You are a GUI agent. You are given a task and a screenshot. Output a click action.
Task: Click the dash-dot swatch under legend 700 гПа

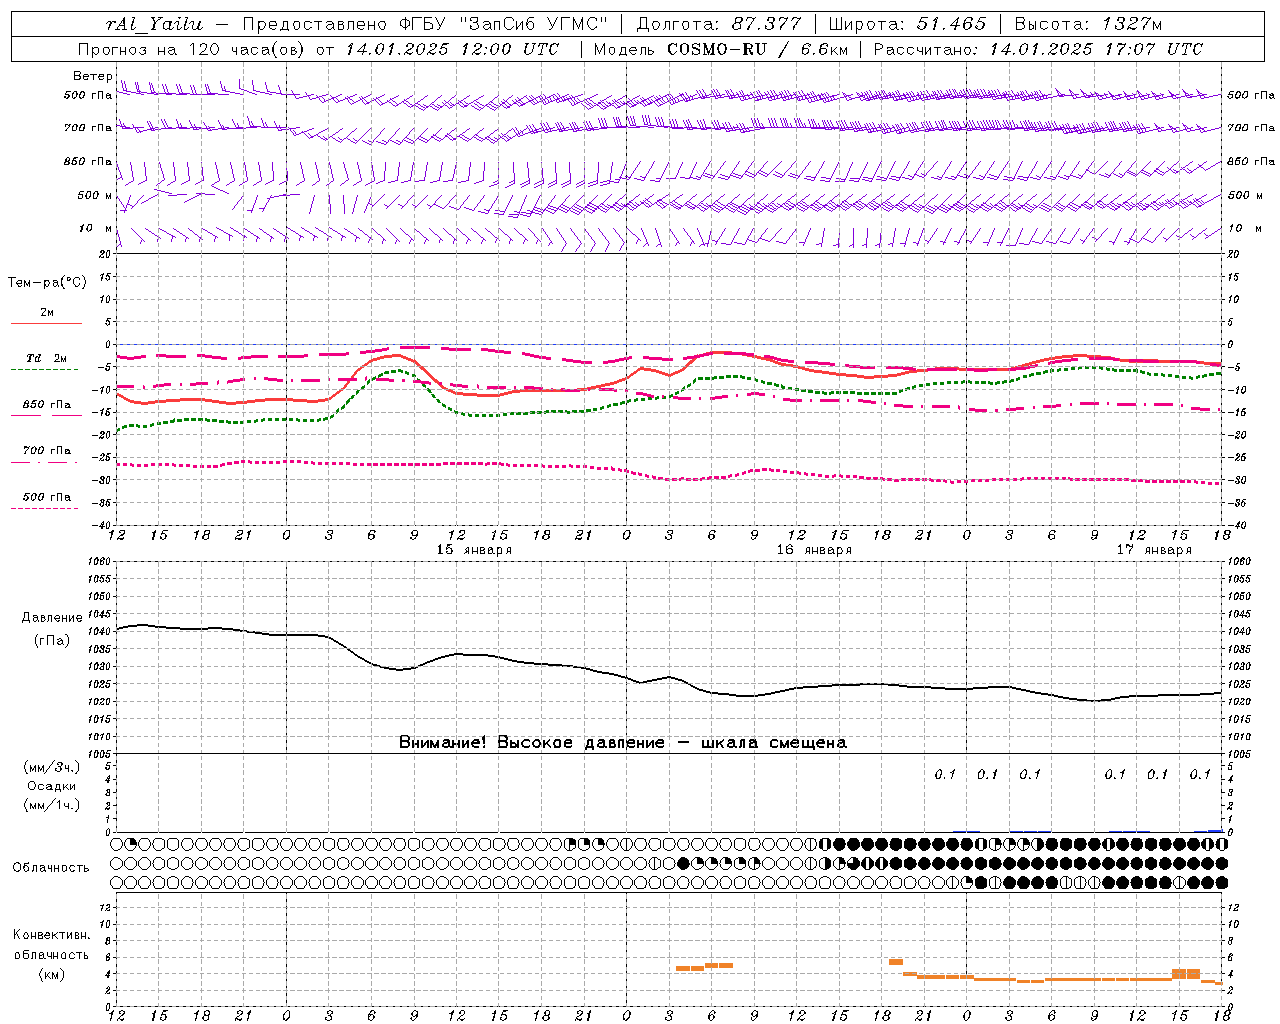pyautogui.click(x=45, y=462)
